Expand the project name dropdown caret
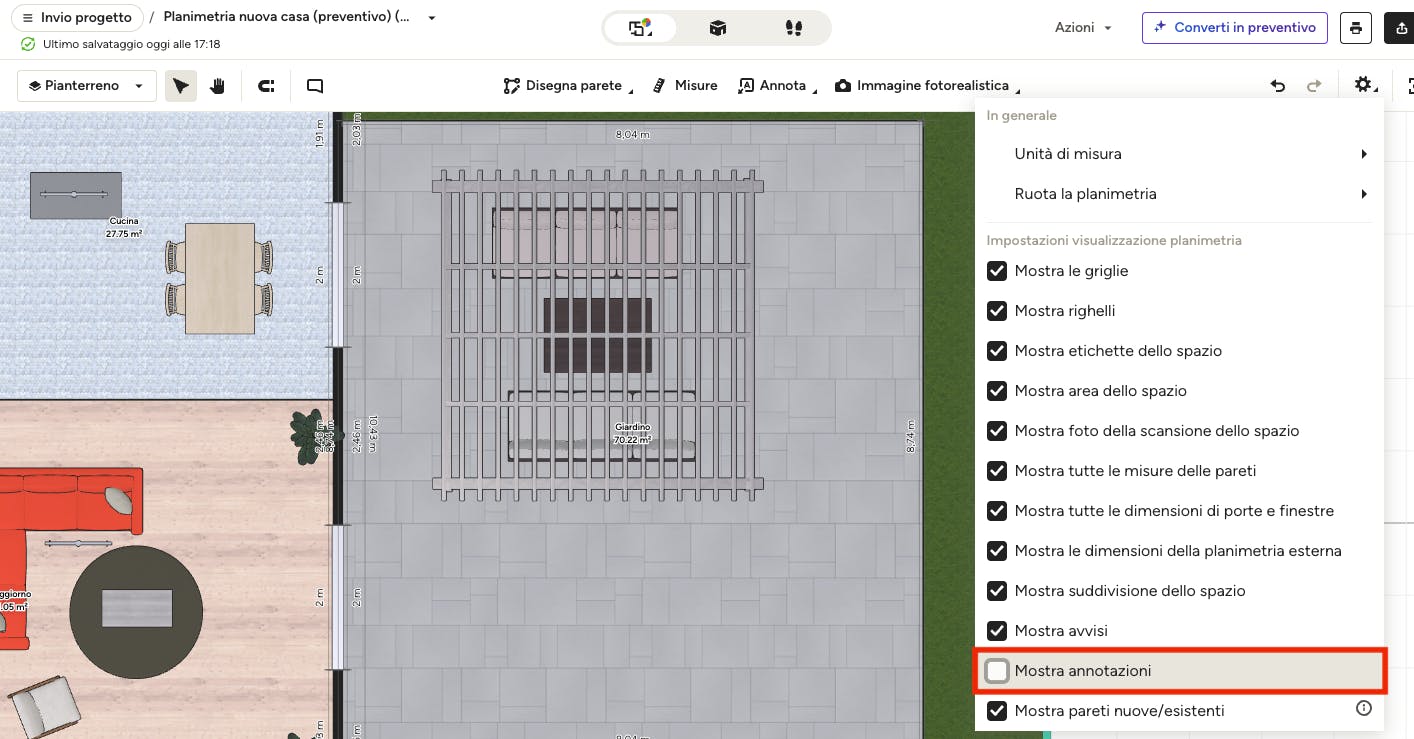The image size is (1414, 739). tap(432, 18)
